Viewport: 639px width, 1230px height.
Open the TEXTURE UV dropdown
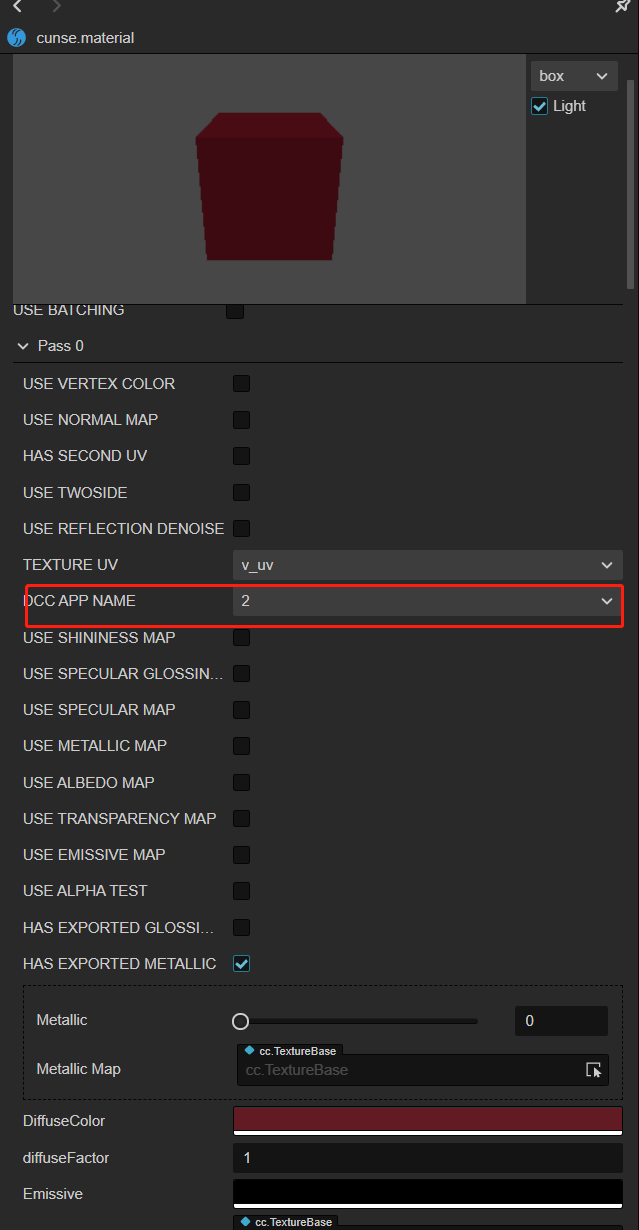click(x=427, y=565)
